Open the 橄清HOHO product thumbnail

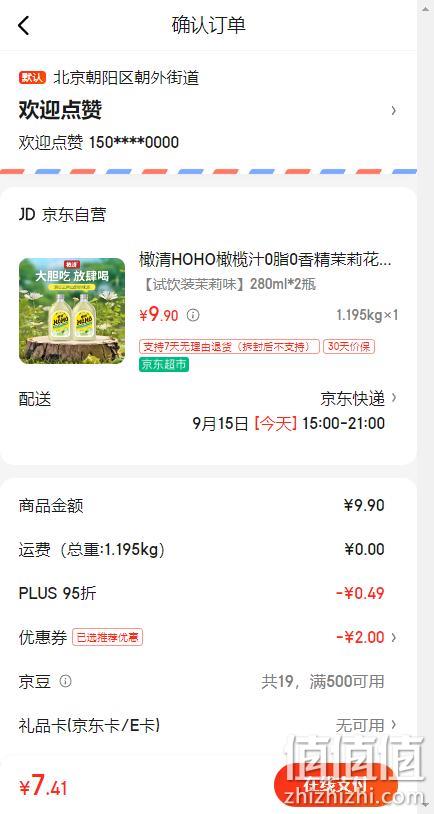[x=72, y=311]
